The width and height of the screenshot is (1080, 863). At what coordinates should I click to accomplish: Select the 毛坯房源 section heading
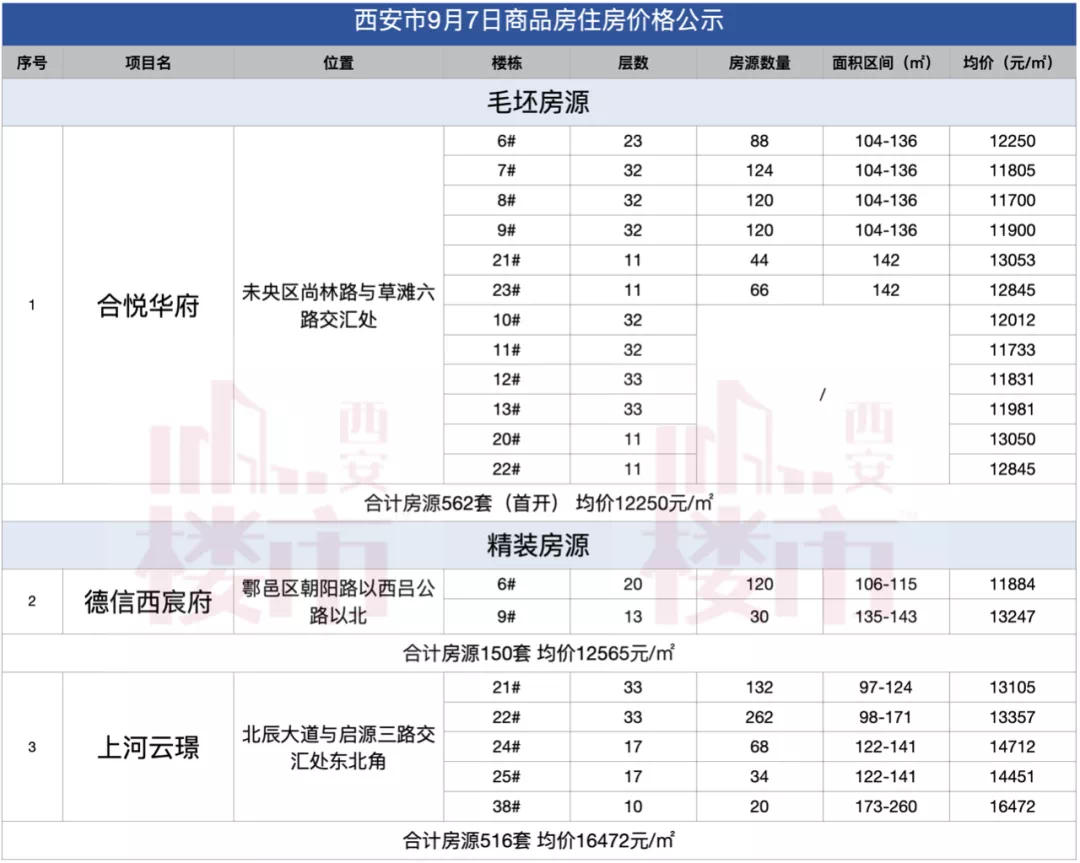539,102
